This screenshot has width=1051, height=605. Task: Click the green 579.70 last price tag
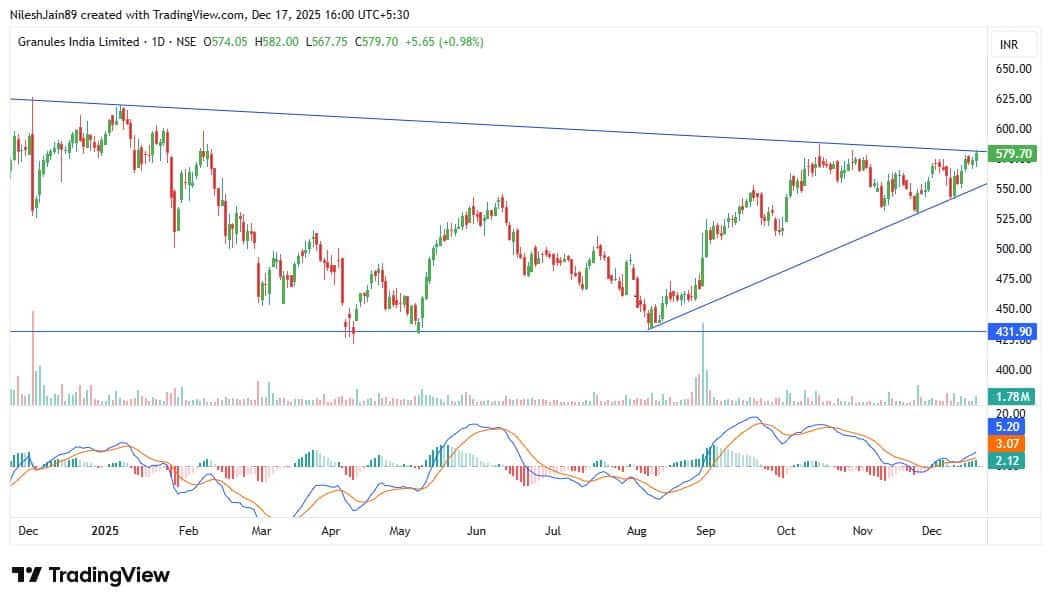pyautogui.click(x=1012, y=153)
